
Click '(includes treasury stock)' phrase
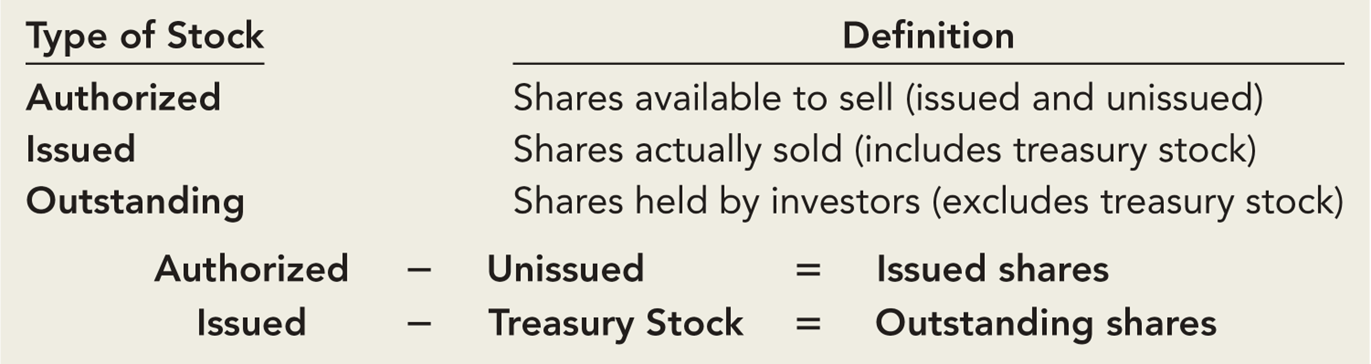(x=1054, y=150)
